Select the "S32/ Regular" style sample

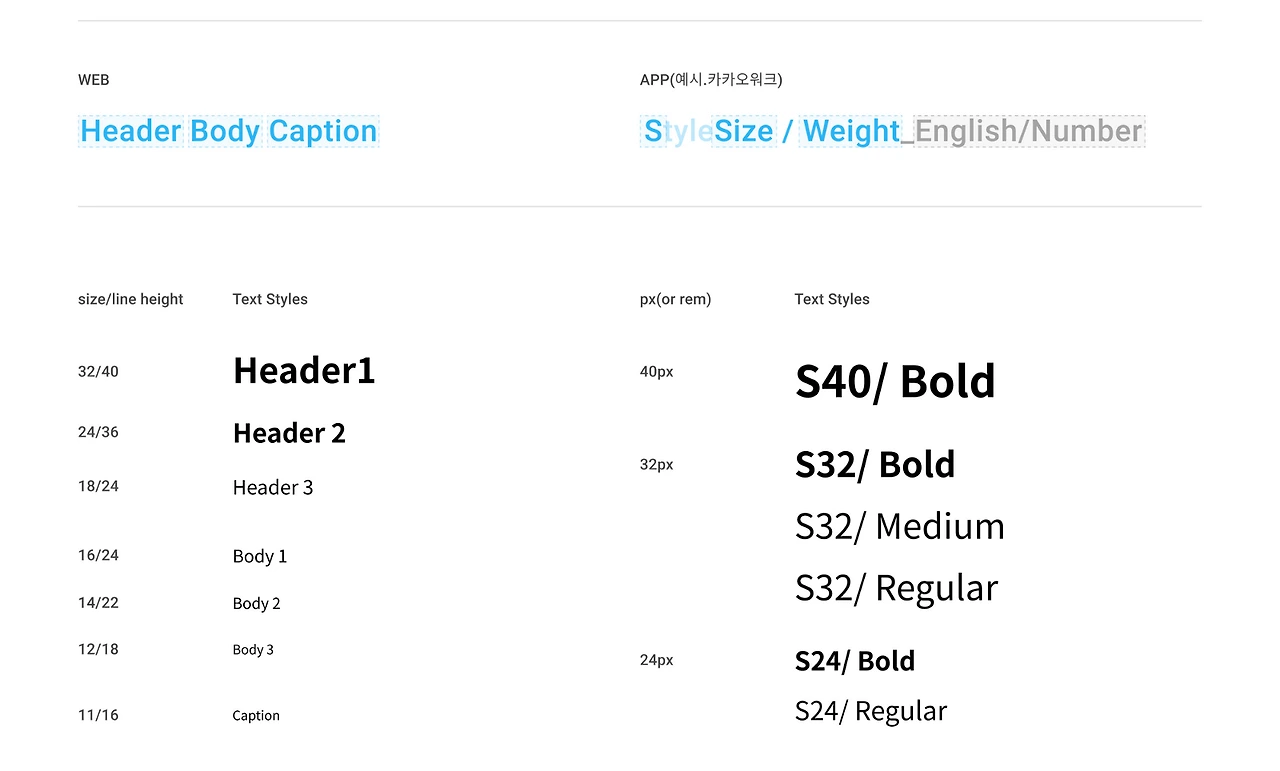click(896, 588)
